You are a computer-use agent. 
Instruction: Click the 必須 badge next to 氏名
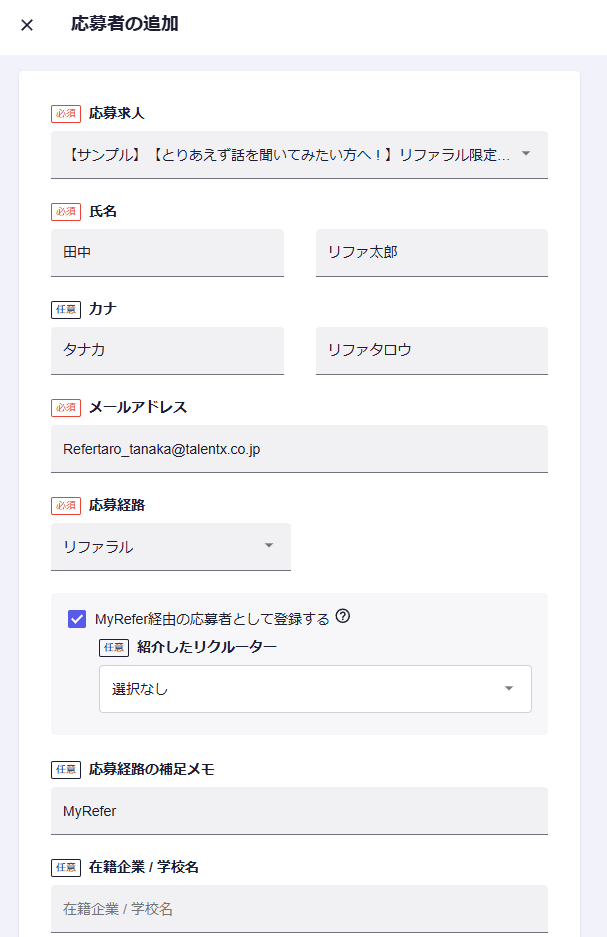pyautogui.click(x=66, y=212)
